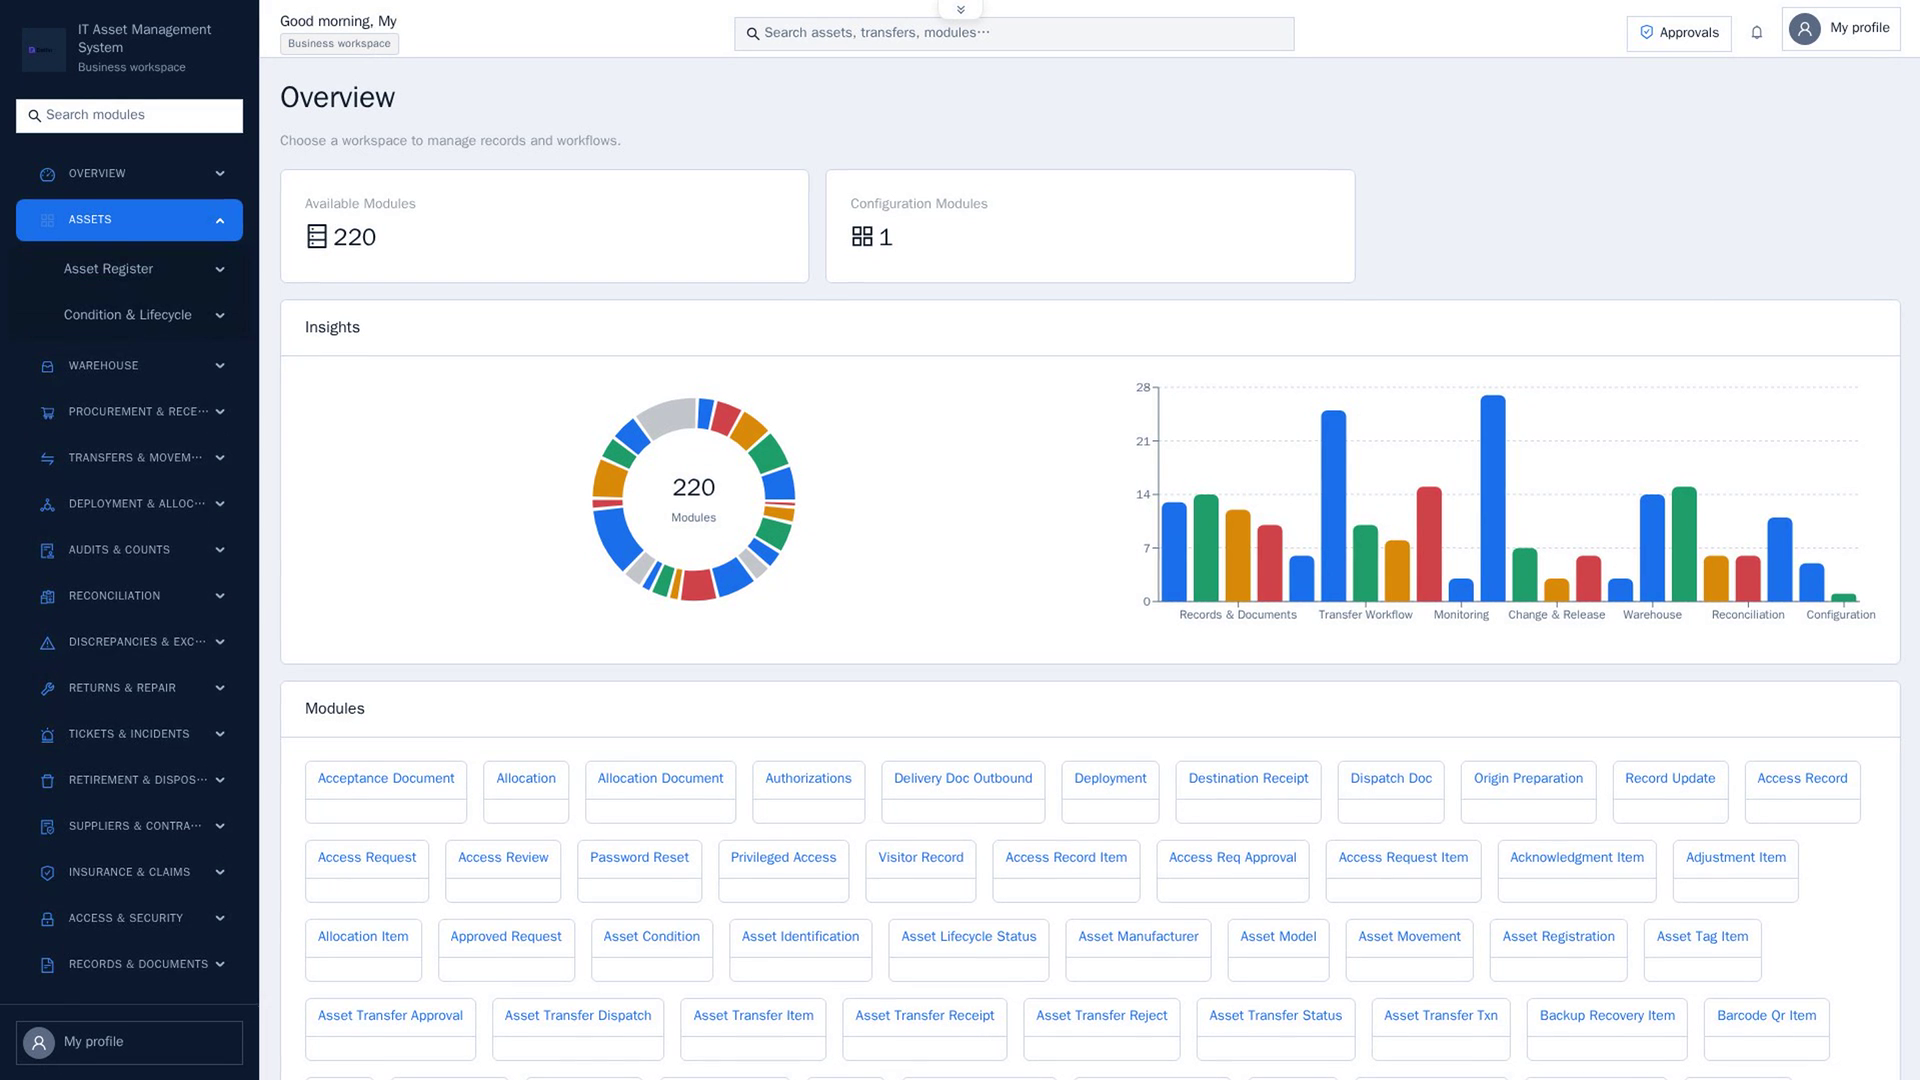Click the Transfers & Movement arrows icon
Viewport: 1920px width, 1080px height.
[47, 459]
